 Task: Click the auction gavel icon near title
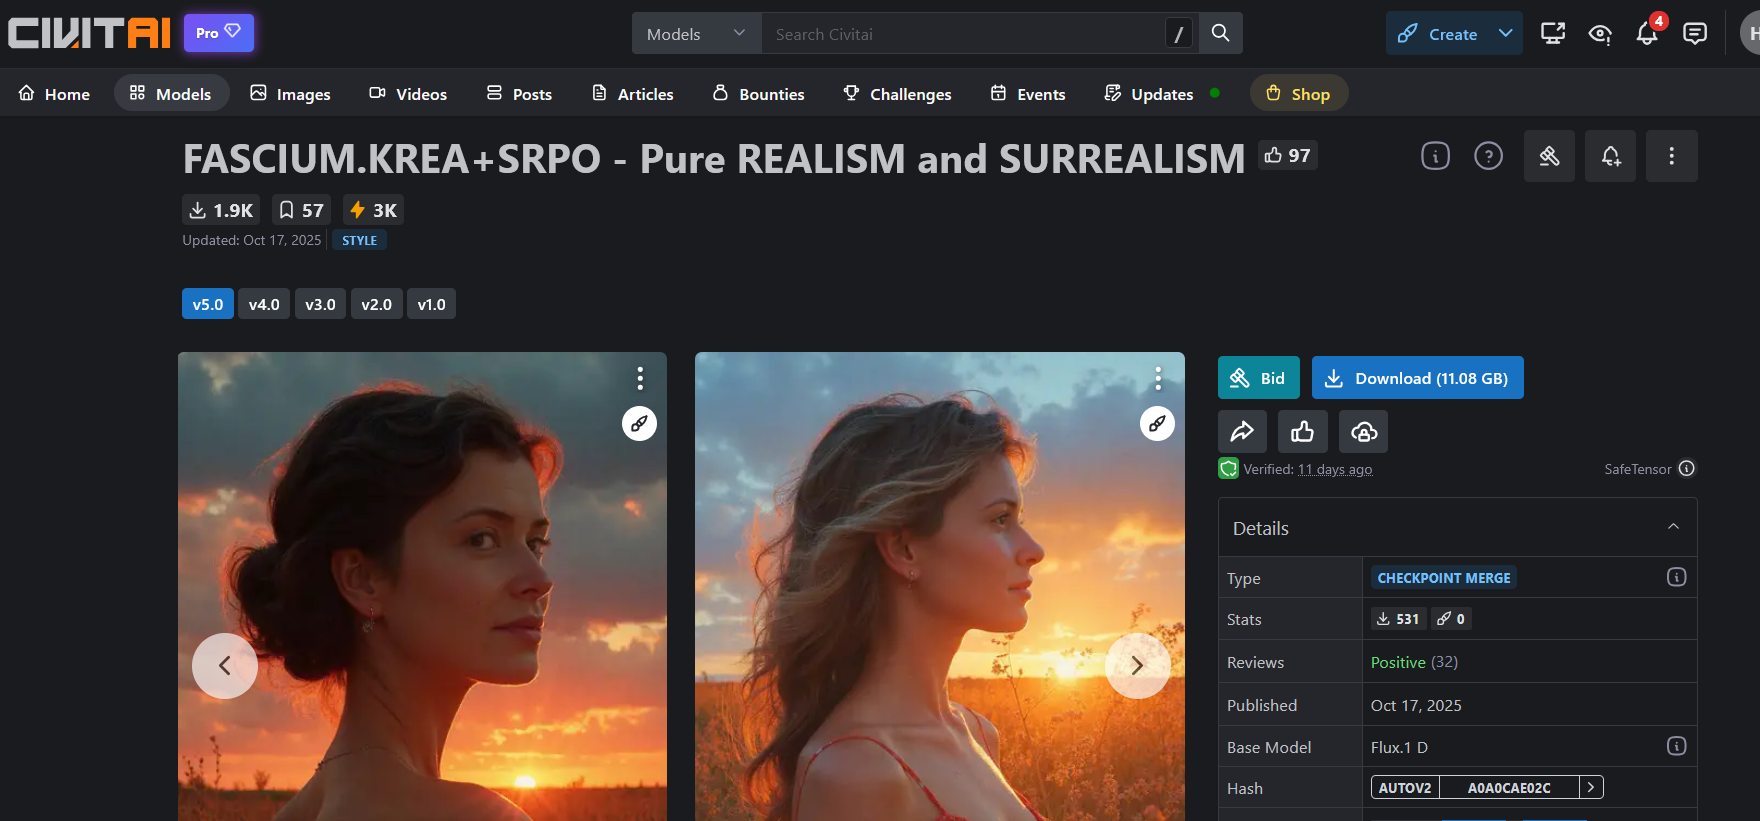[x=1549, y=156]
